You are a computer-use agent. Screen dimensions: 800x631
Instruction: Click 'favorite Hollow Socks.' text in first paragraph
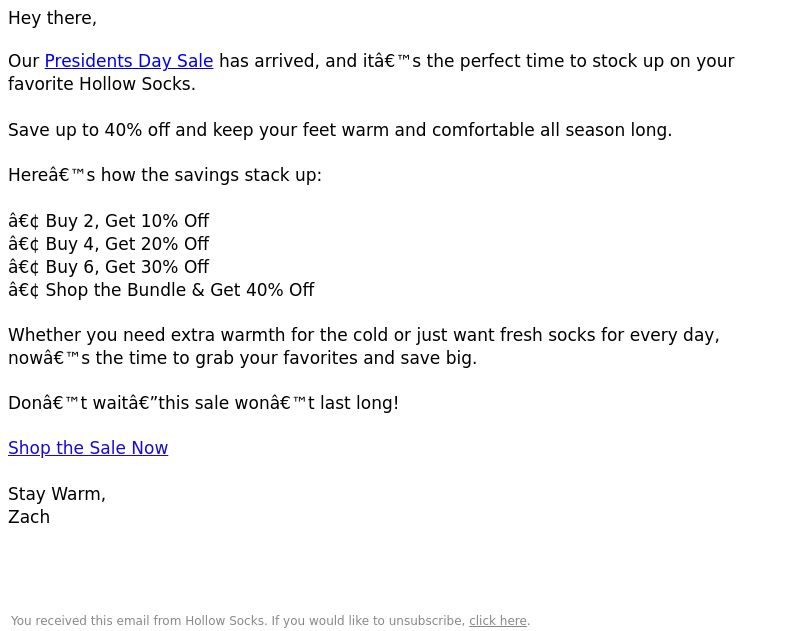click(102, 84)
